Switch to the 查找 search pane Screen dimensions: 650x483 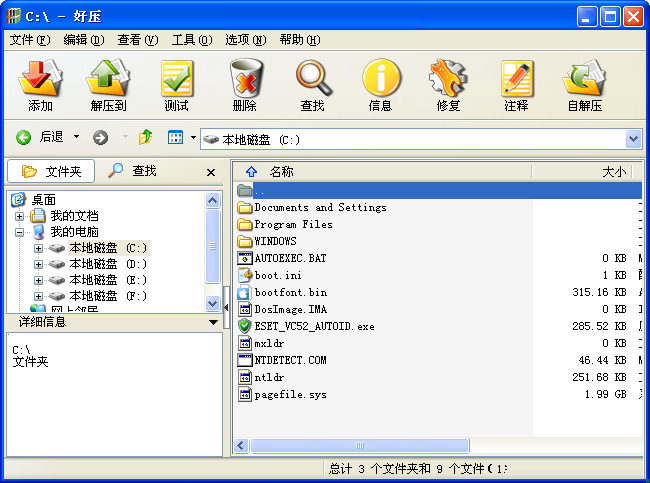pyautogui.click(x=133, y=171)
